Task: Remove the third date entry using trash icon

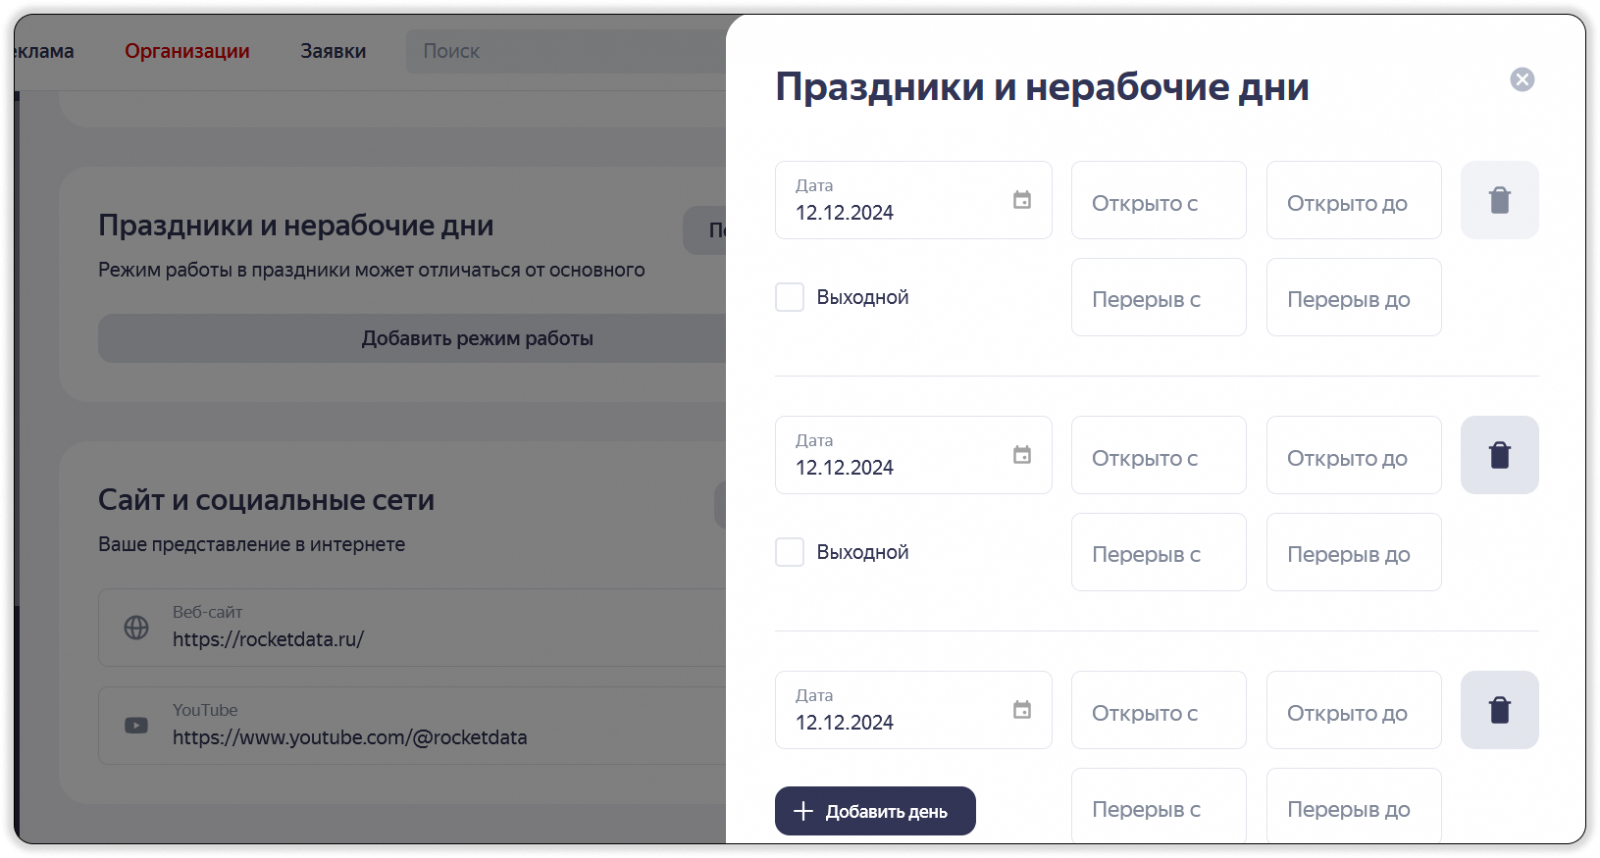Action: click(1499, 710)
